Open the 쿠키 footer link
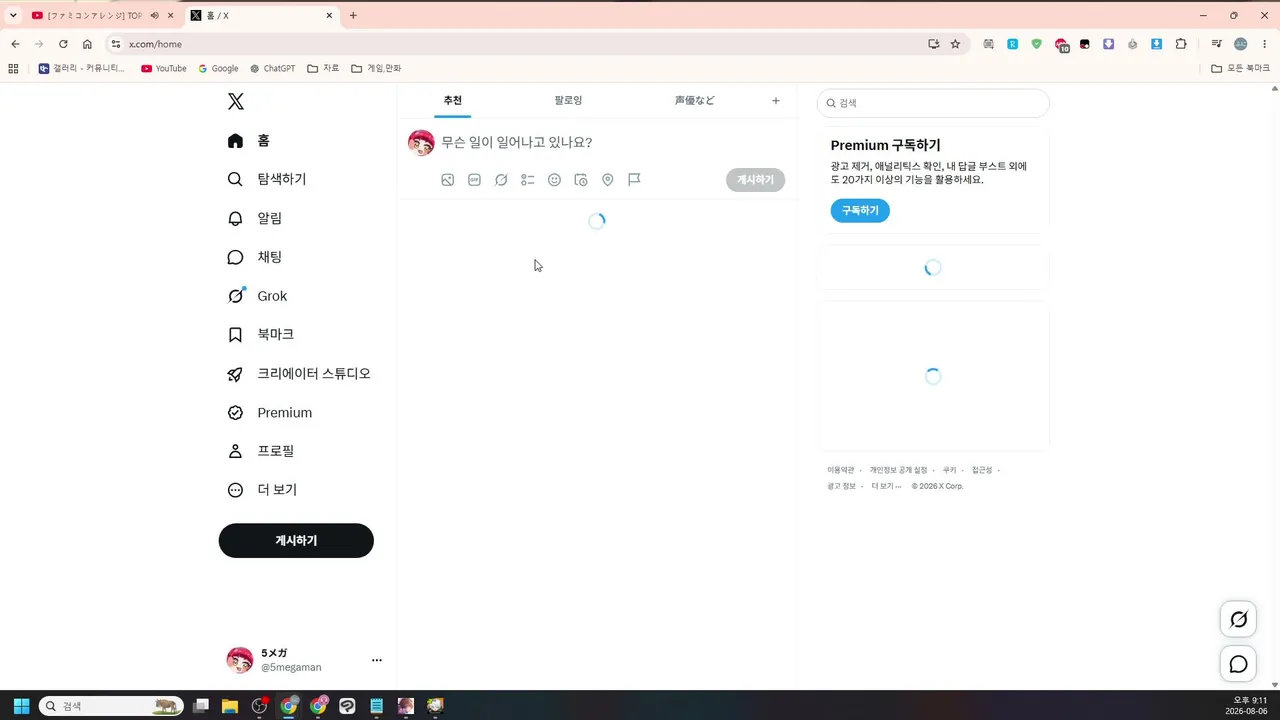This screenshot has height=720, width=1280. click(x=949, y=470)
